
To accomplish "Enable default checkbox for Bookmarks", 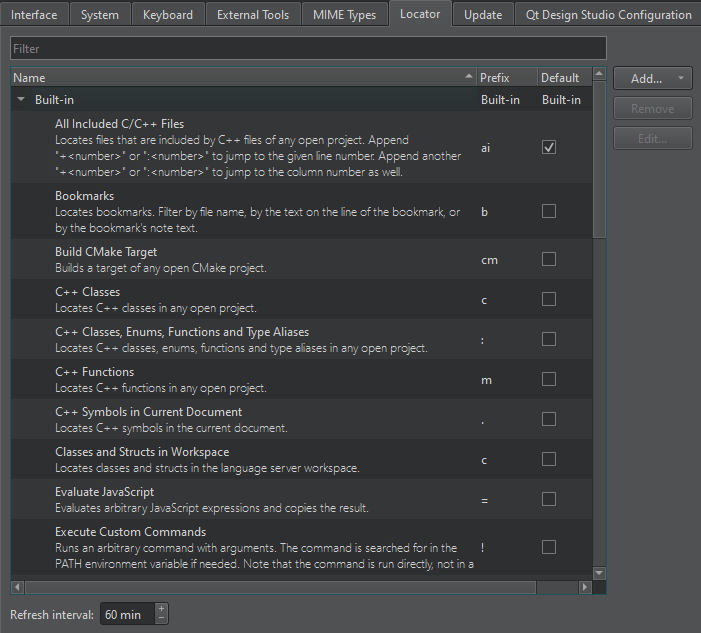I will 549,211.
